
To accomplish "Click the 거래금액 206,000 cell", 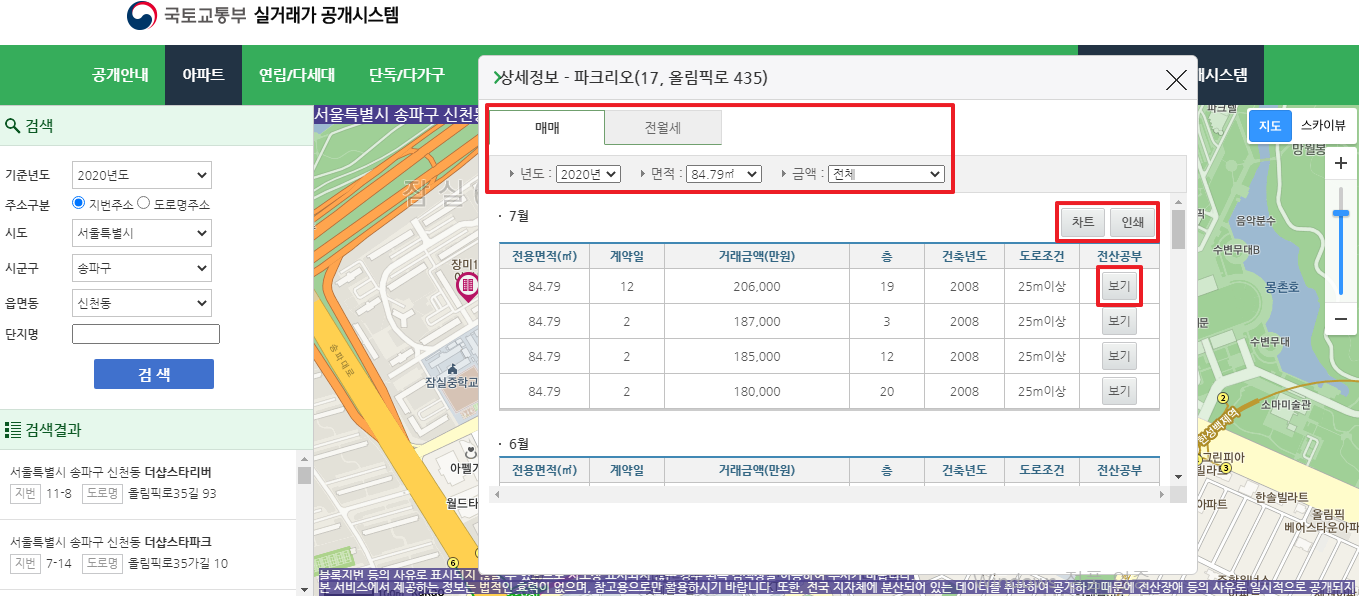I will [756, 287].
